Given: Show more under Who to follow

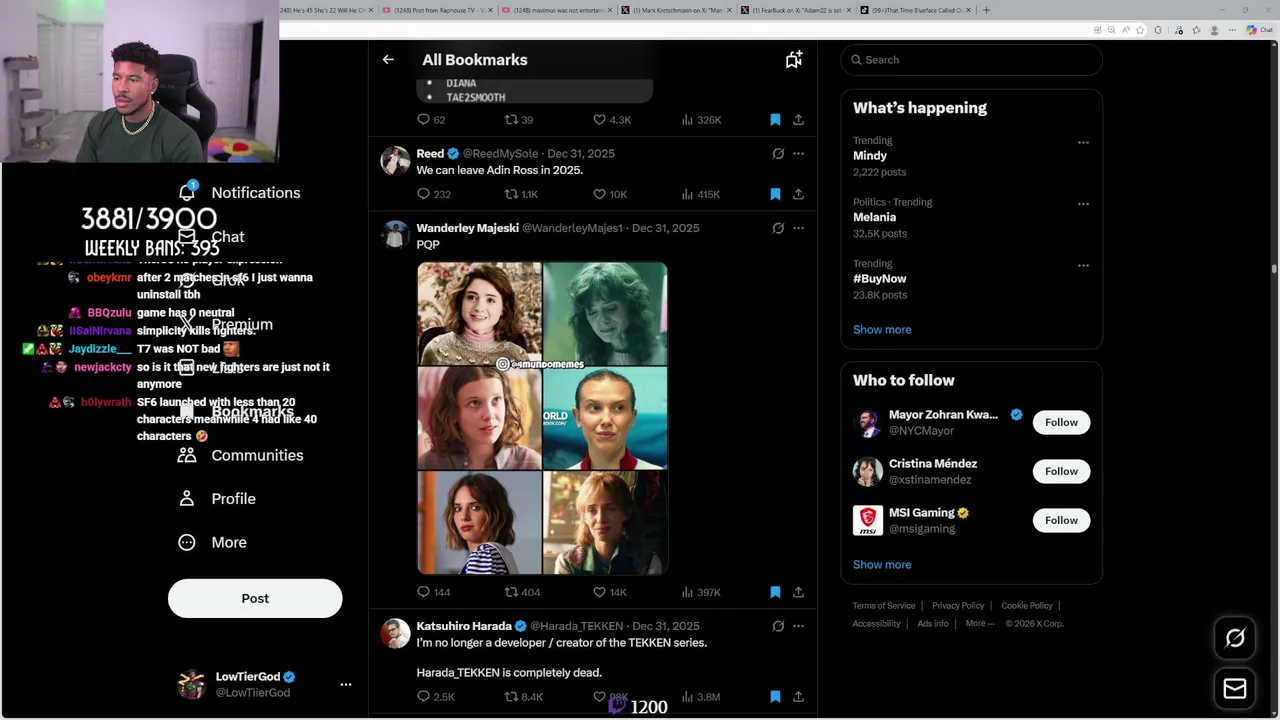Looking at the screenshot, I should coord(882,565).
